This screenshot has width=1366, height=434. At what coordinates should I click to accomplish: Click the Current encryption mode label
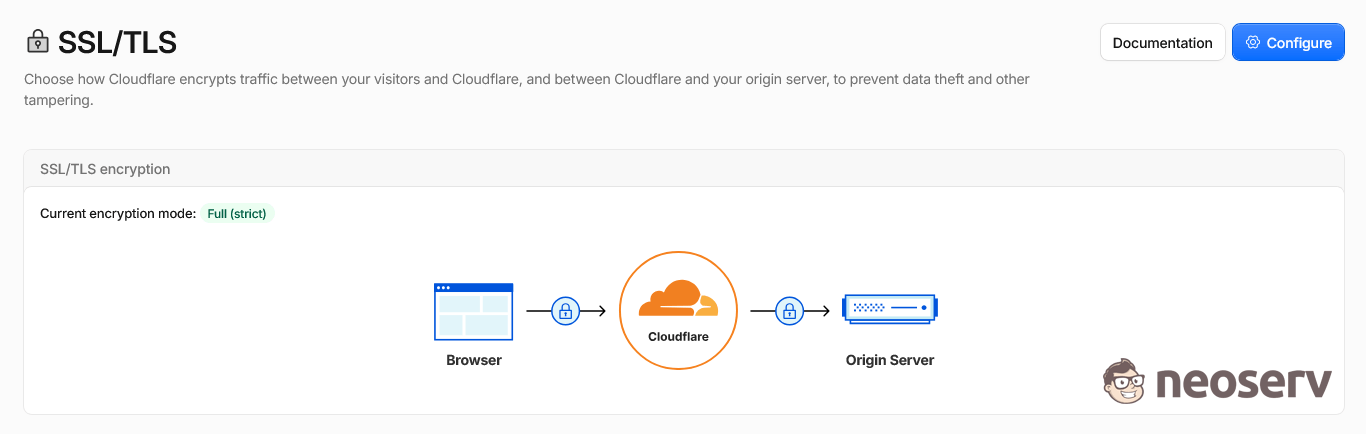118,214
